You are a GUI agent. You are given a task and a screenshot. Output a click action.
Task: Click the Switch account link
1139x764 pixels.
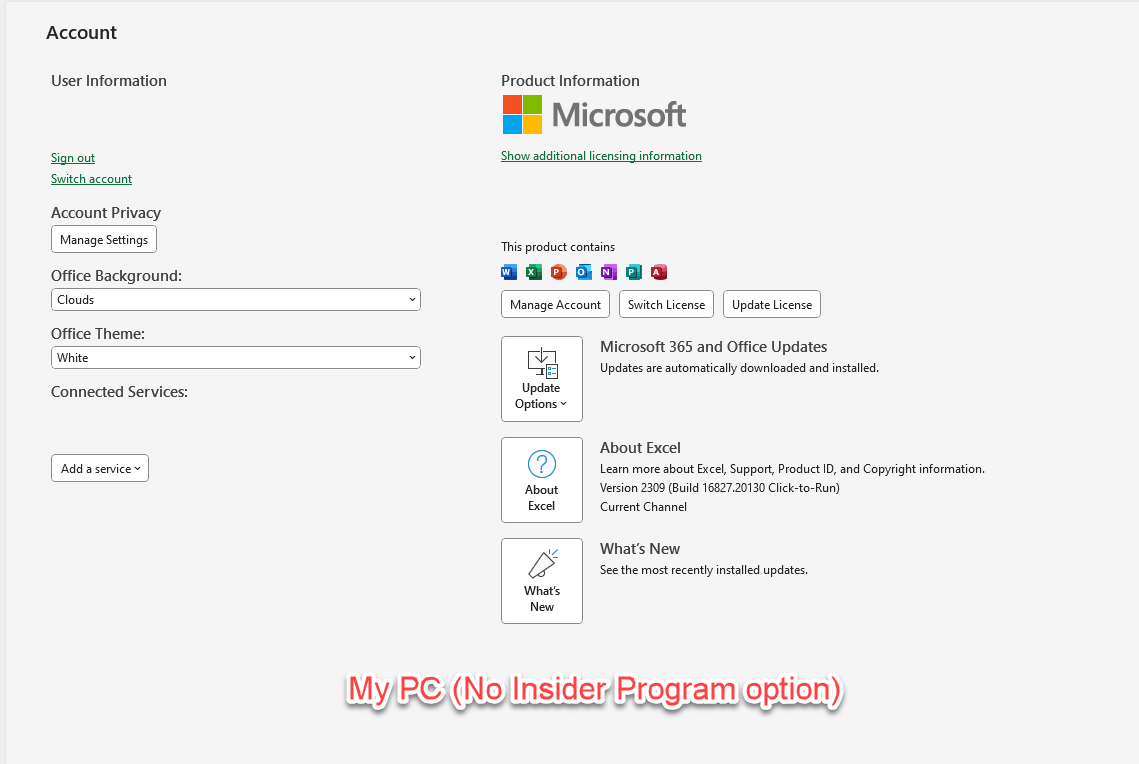(92, 179)
